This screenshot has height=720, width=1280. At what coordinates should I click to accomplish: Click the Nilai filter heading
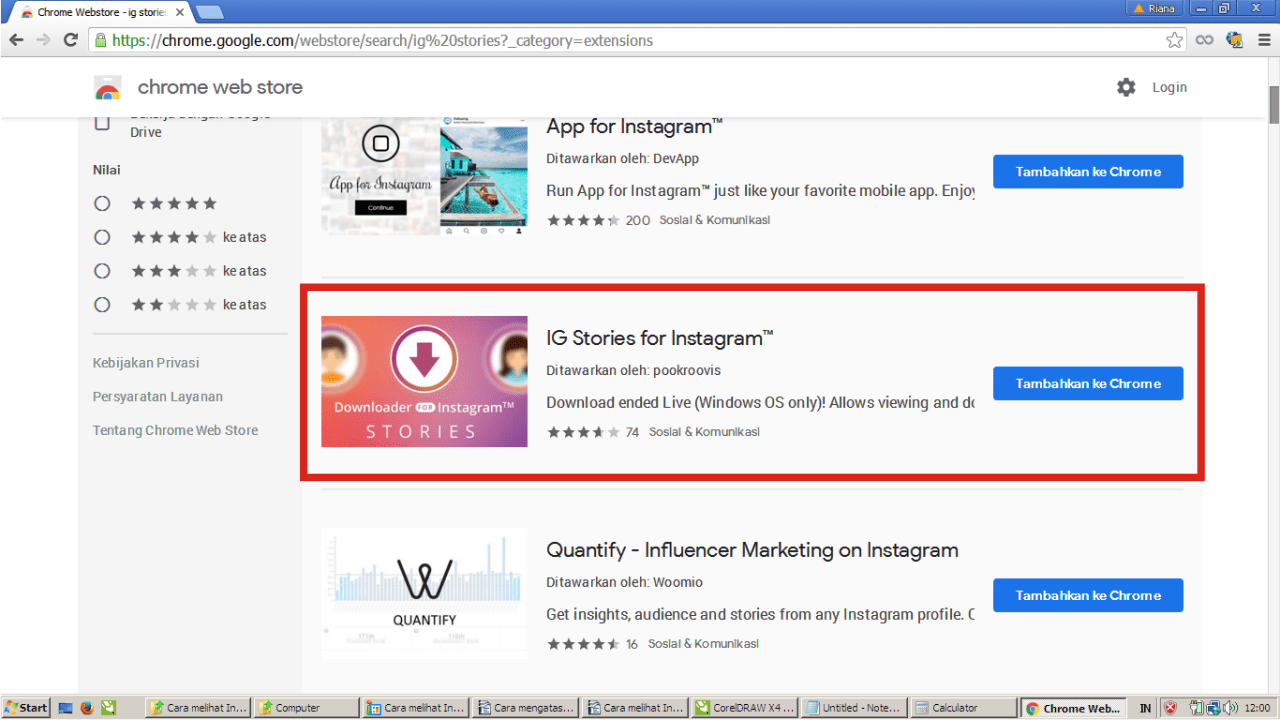click(107, 170)
